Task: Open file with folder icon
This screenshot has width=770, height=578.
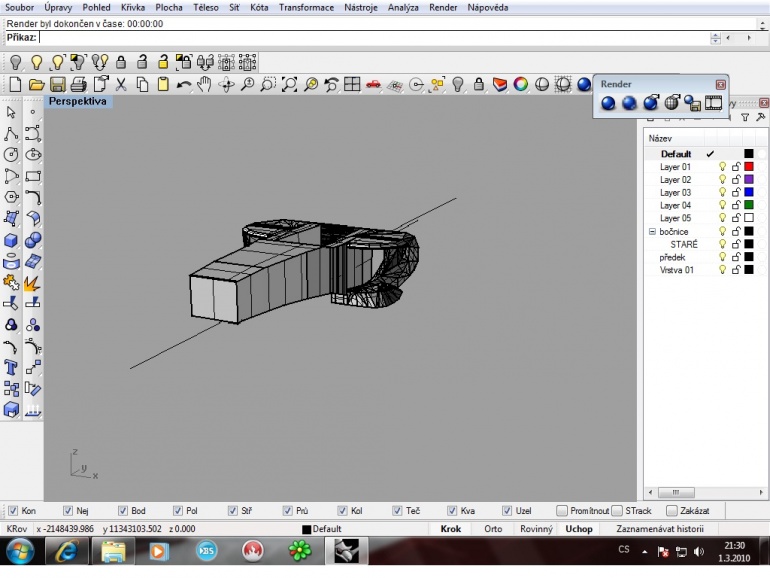Action: pyautogui.click(x=36, y=84)
